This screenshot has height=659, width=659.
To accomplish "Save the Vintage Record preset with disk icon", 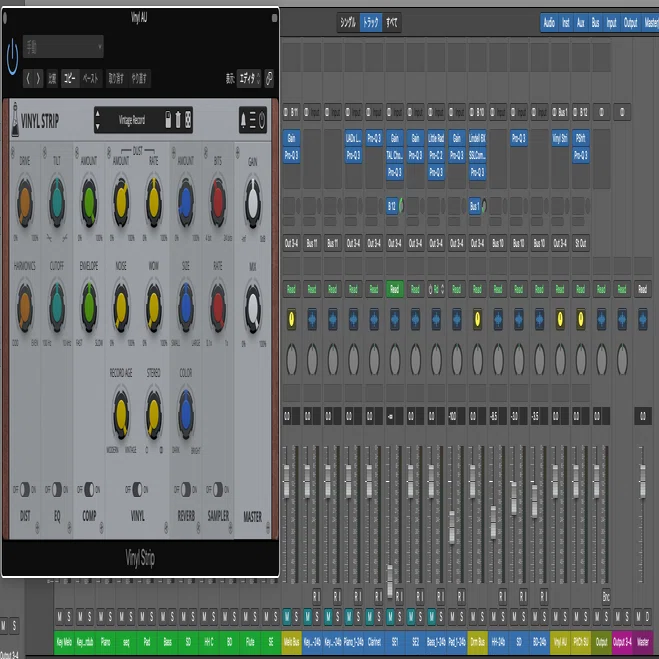I will tap(168, 120).
